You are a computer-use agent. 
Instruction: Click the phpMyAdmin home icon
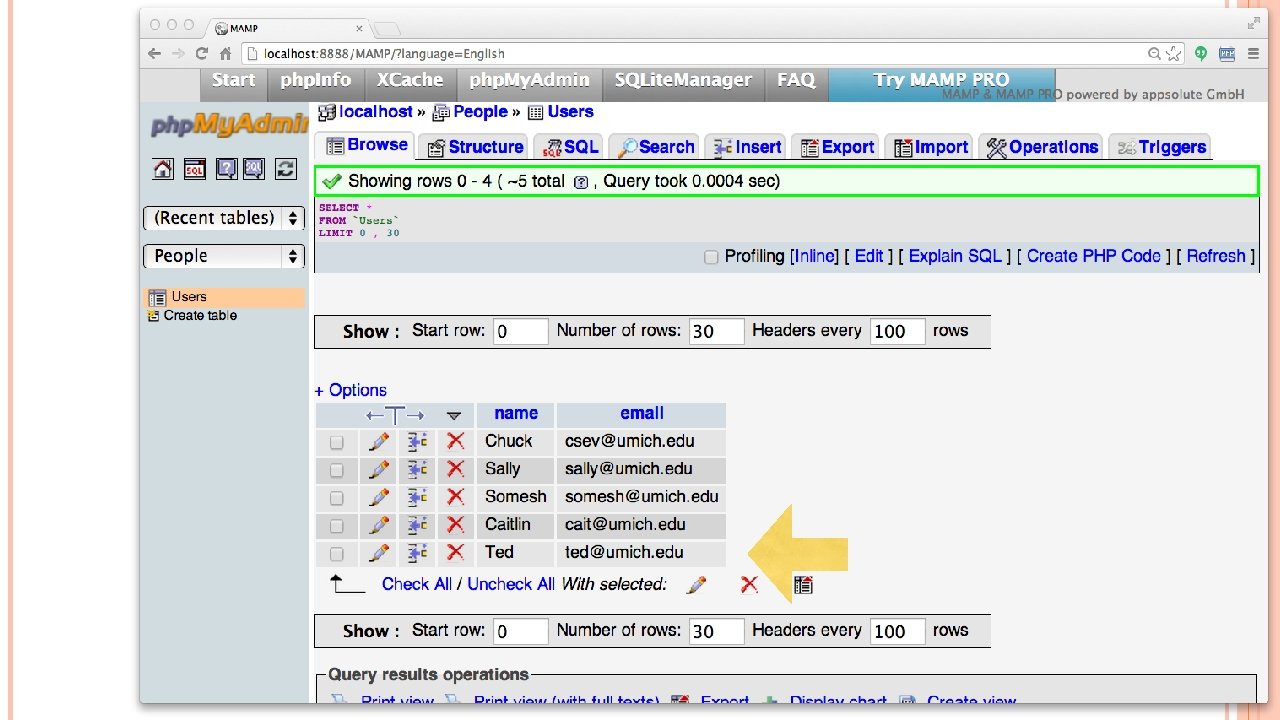pos(163,169)
